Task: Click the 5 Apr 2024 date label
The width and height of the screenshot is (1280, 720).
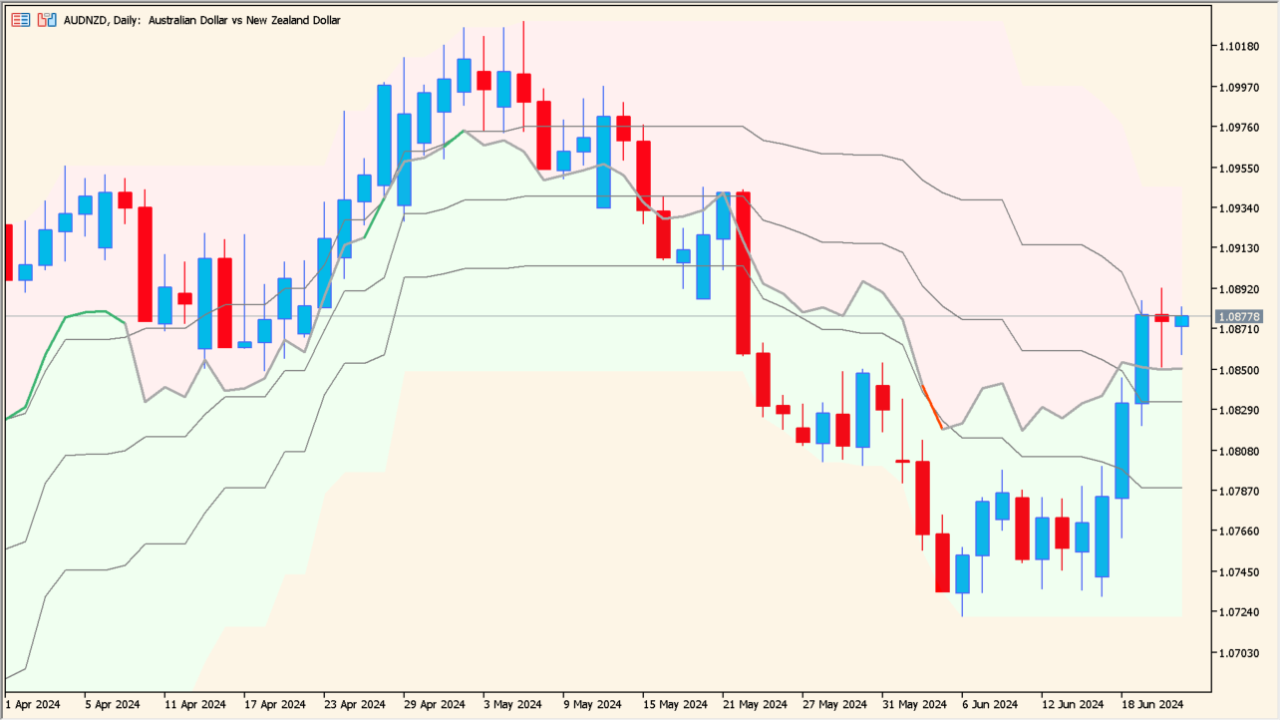Action: [113, 704]
